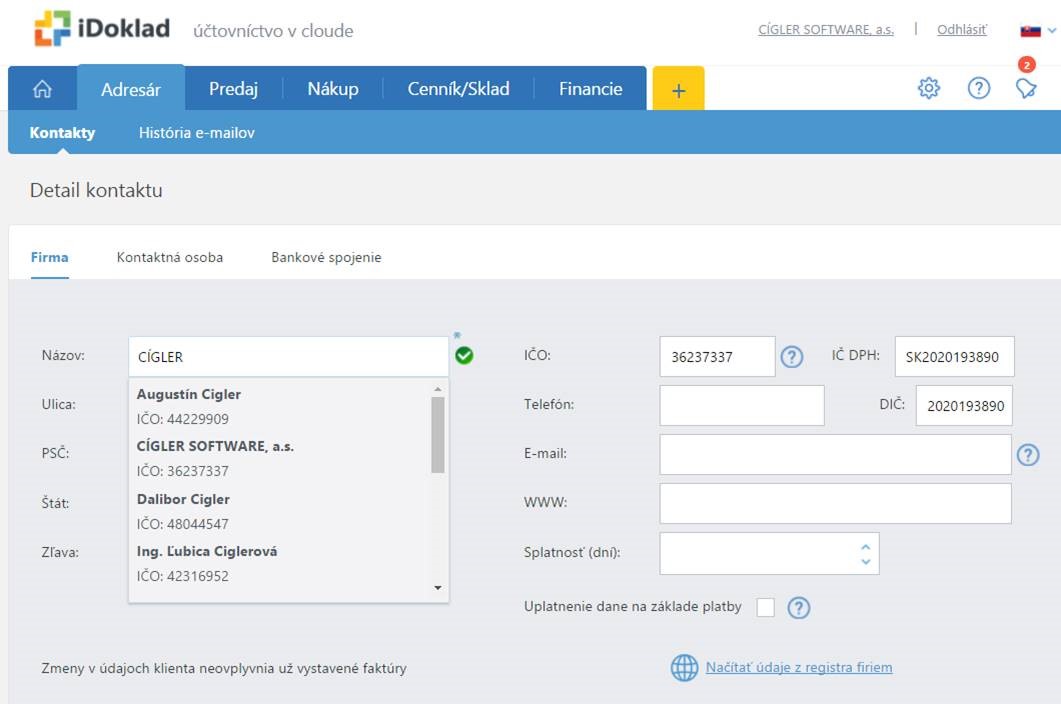The width and height of the screenshot is (1061, 704).
Task: Click the yellow plus quick-add button
Action: coord(678,89)
